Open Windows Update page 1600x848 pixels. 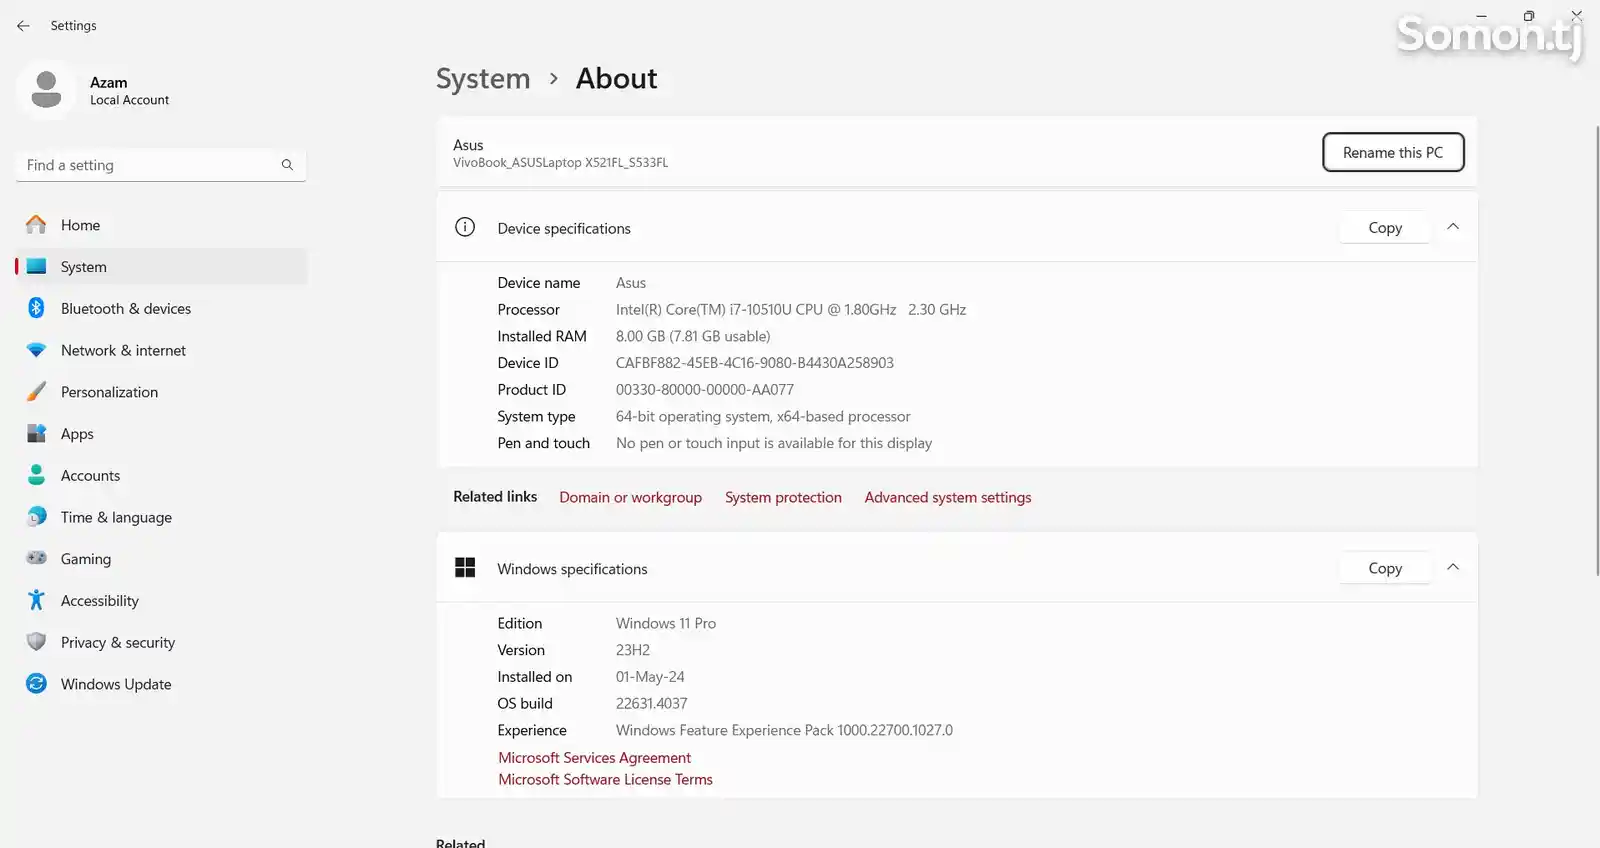(x=161, y=684)
